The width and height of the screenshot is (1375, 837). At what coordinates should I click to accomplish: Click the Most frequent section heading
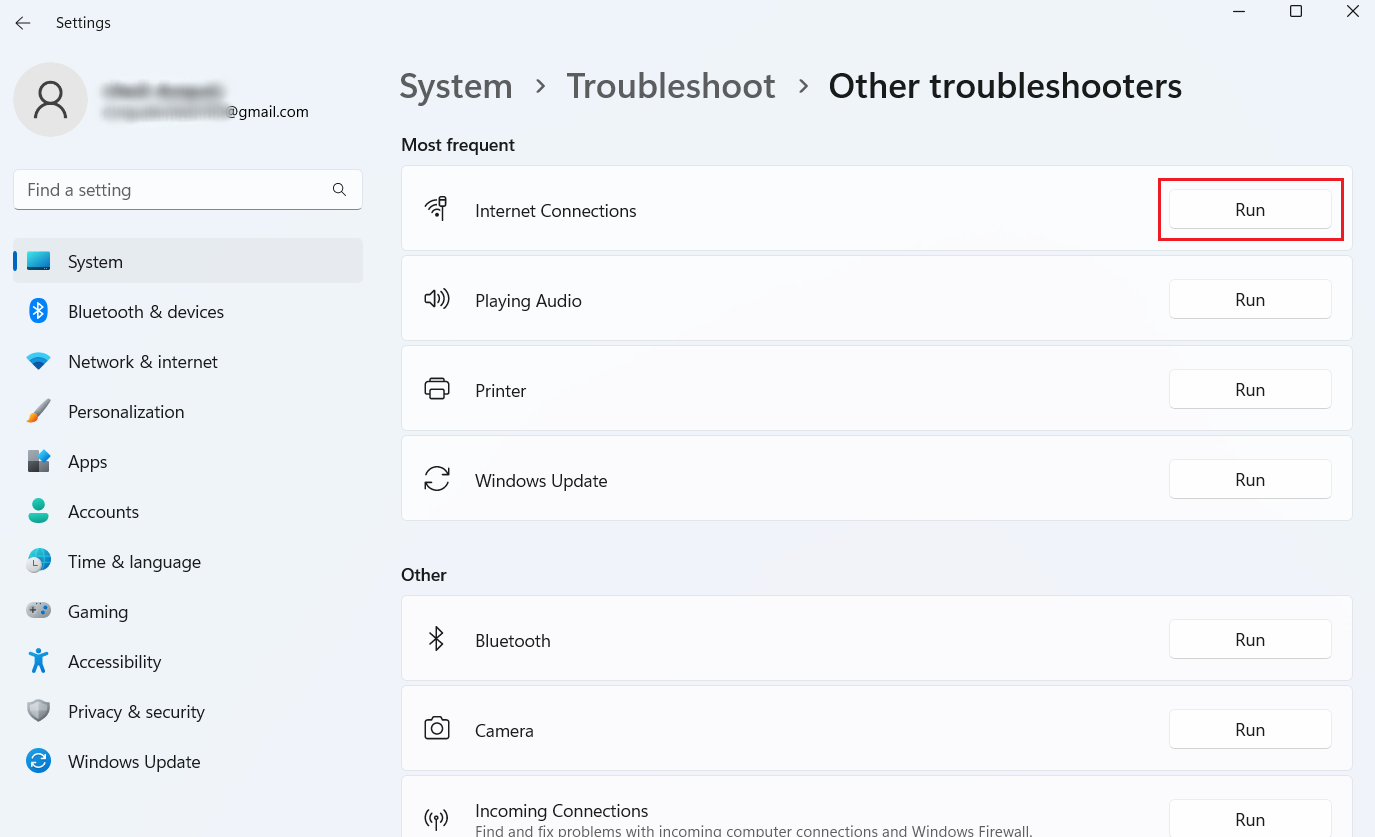pyautogui.click(x=458, y=145)
